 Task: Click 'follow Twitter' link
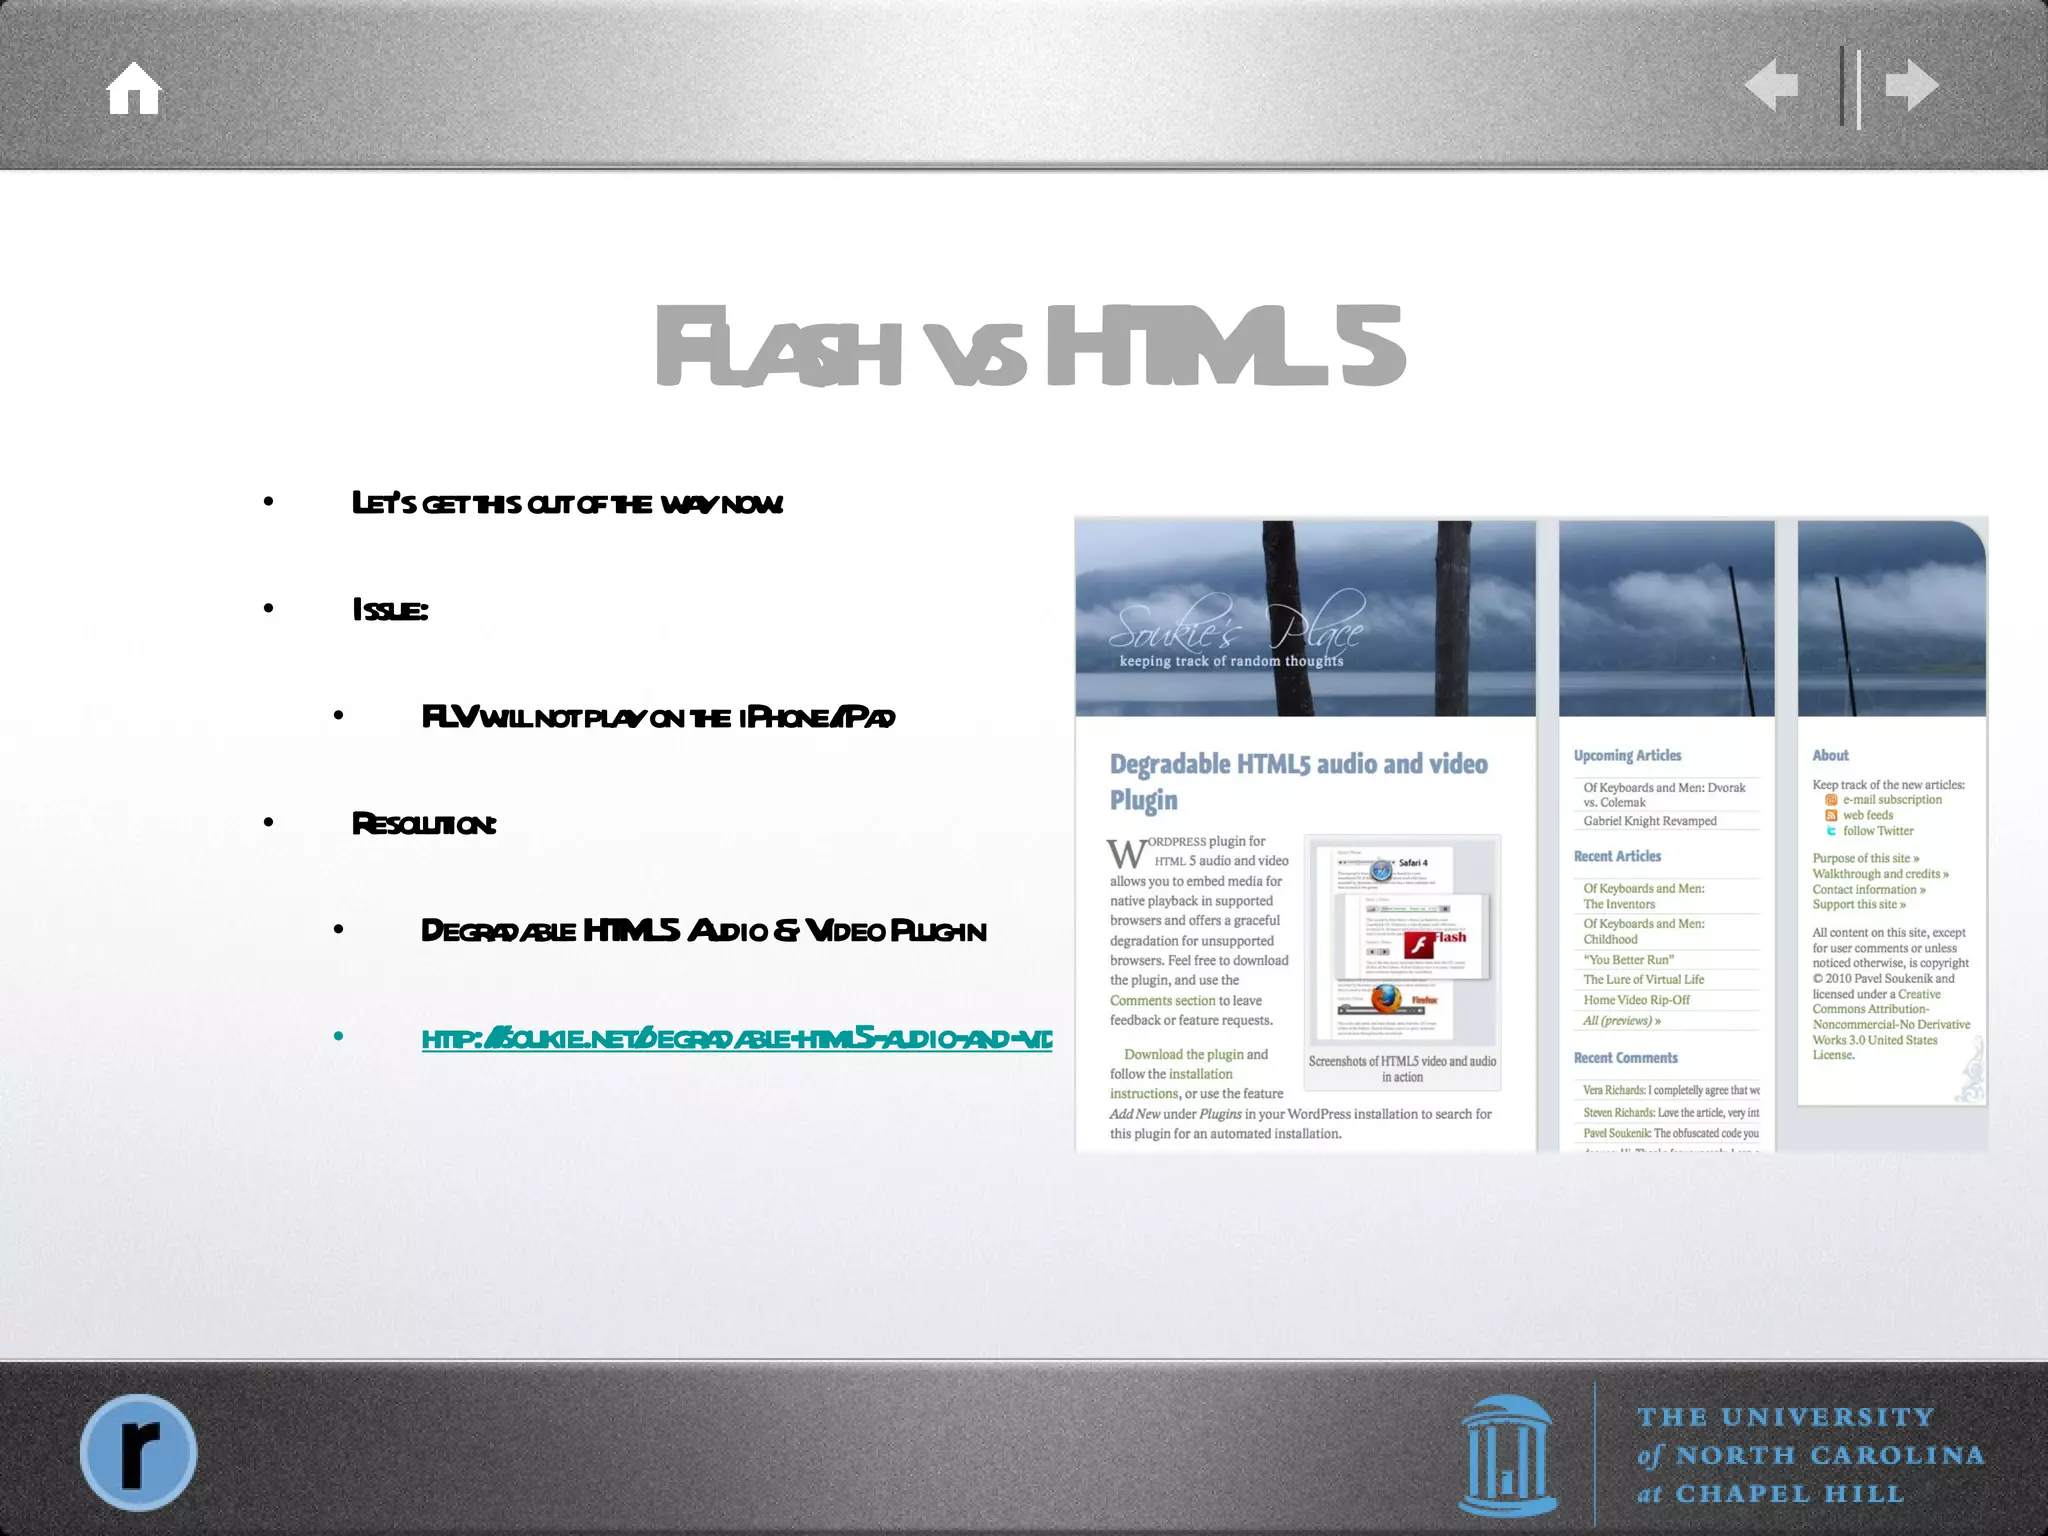[x=1878, y=831]
